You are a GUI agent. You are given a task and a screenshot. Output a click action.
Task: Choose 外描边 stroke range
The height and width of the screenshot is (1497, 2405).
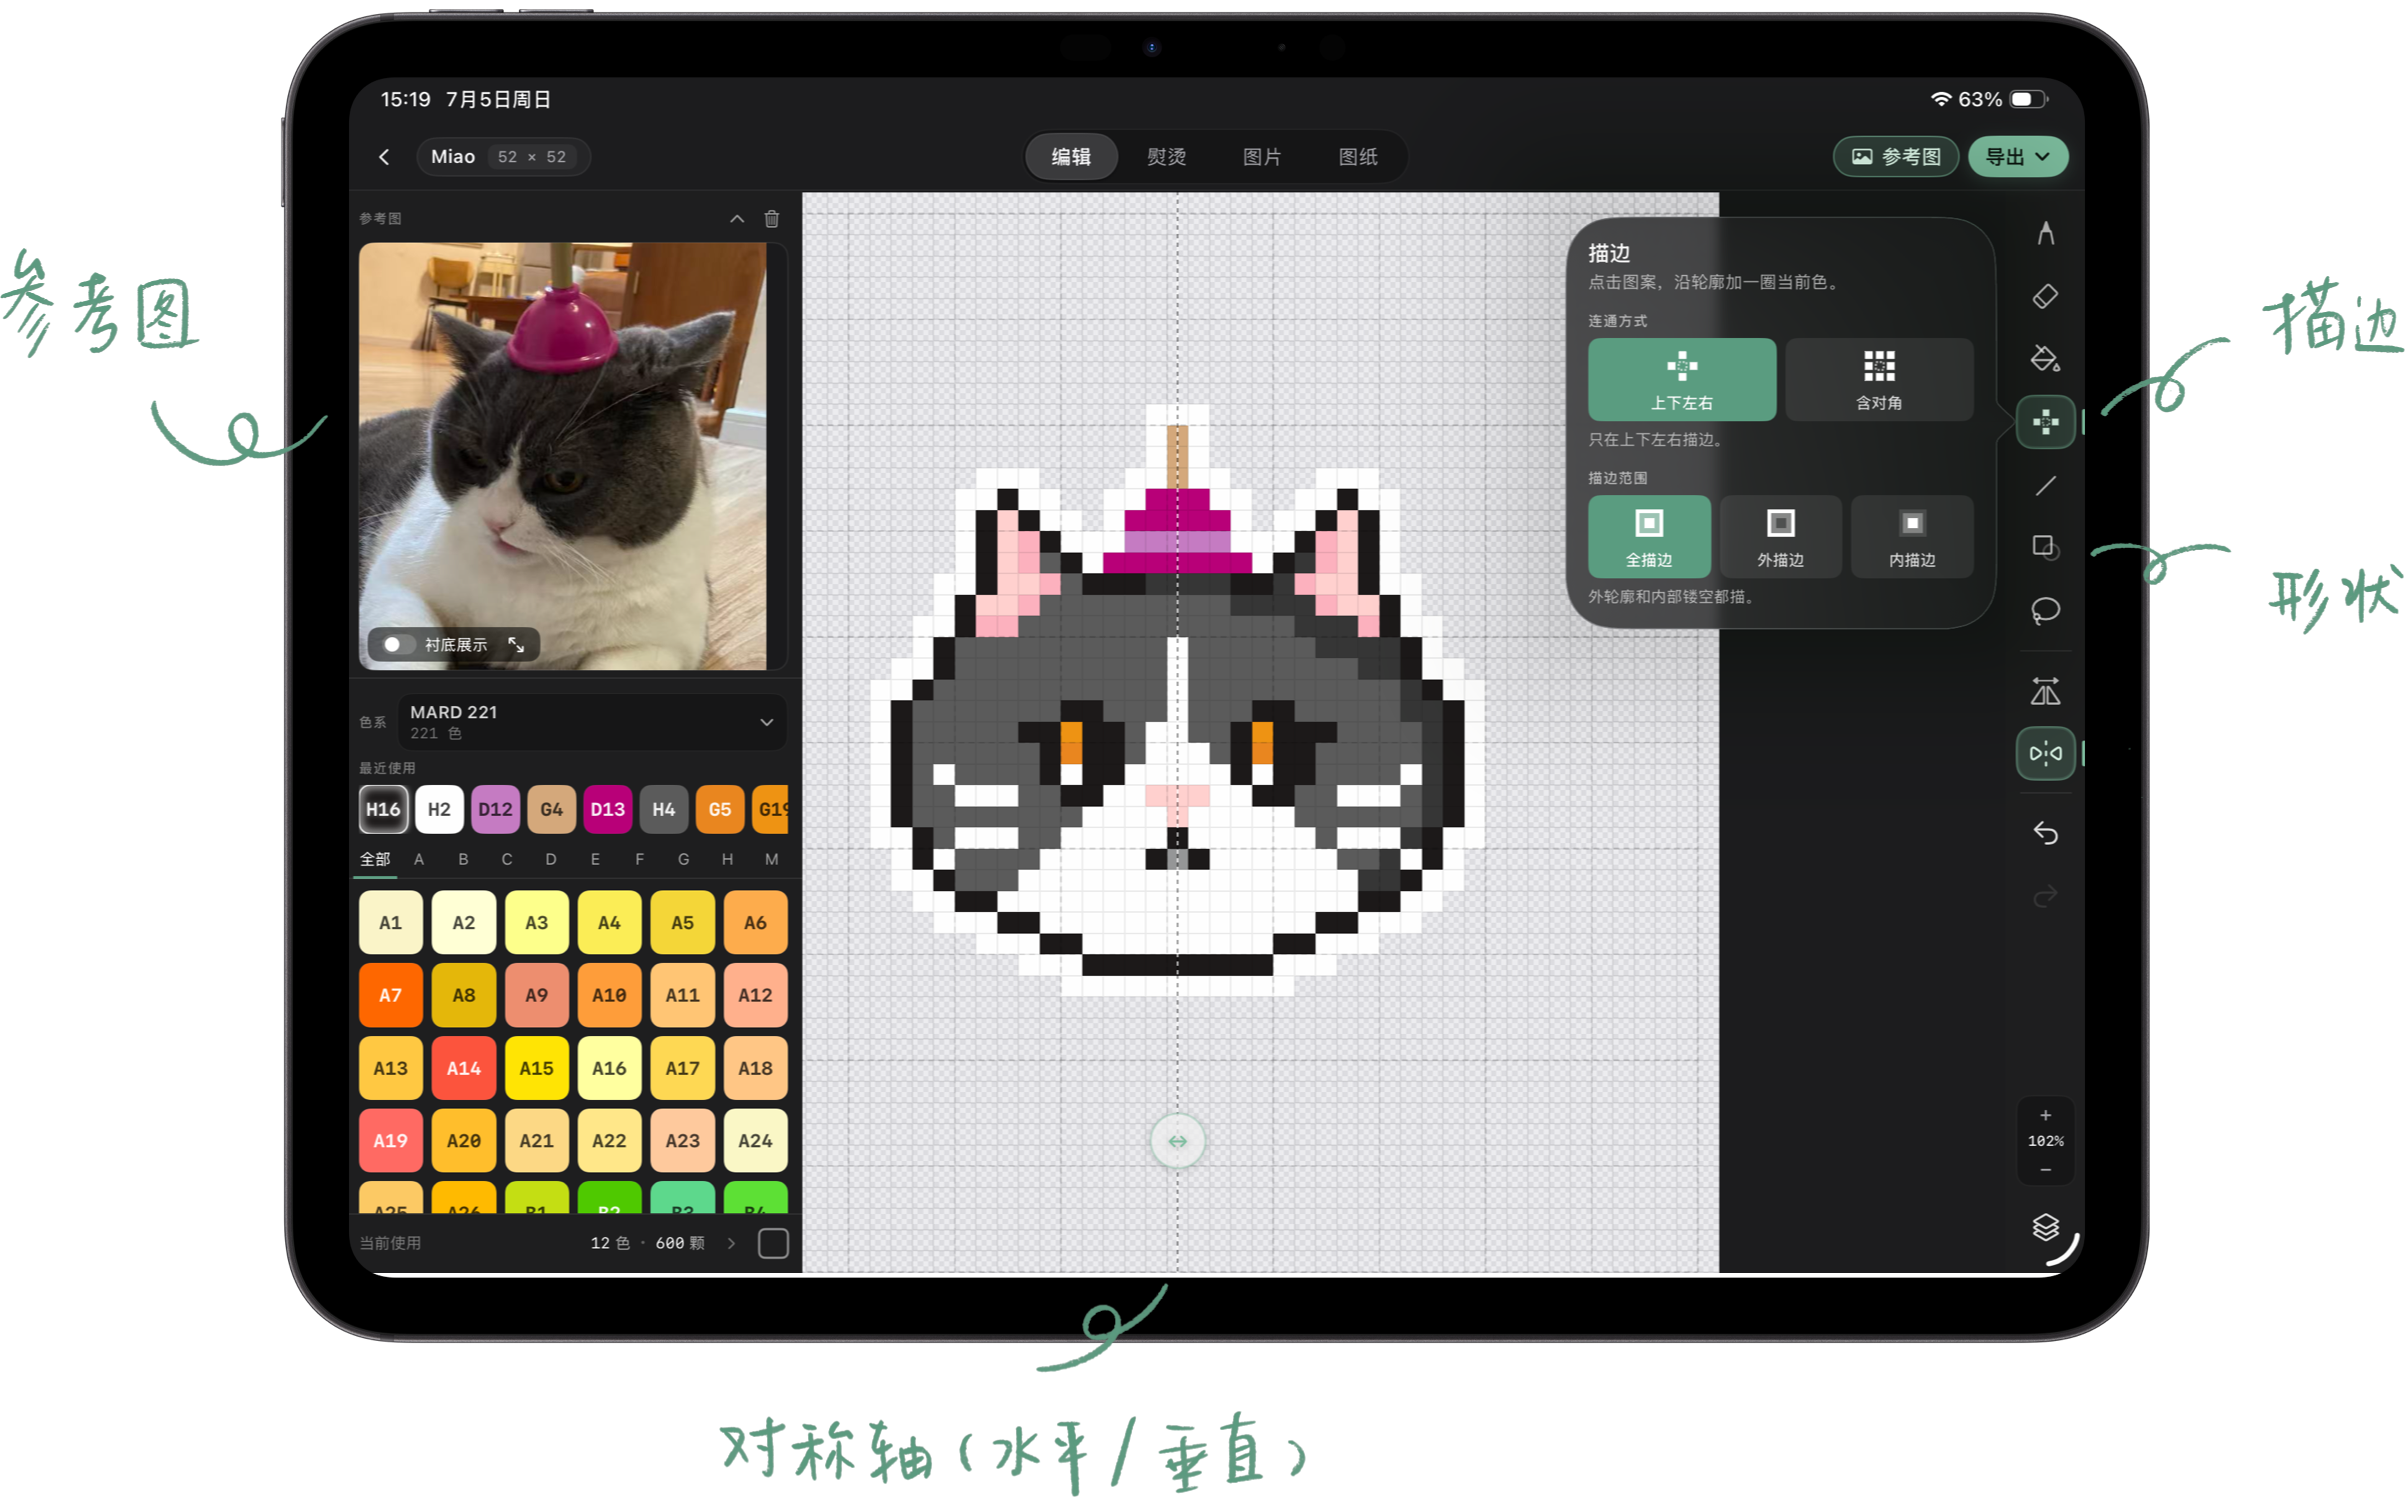click(x=1780, y=536)
